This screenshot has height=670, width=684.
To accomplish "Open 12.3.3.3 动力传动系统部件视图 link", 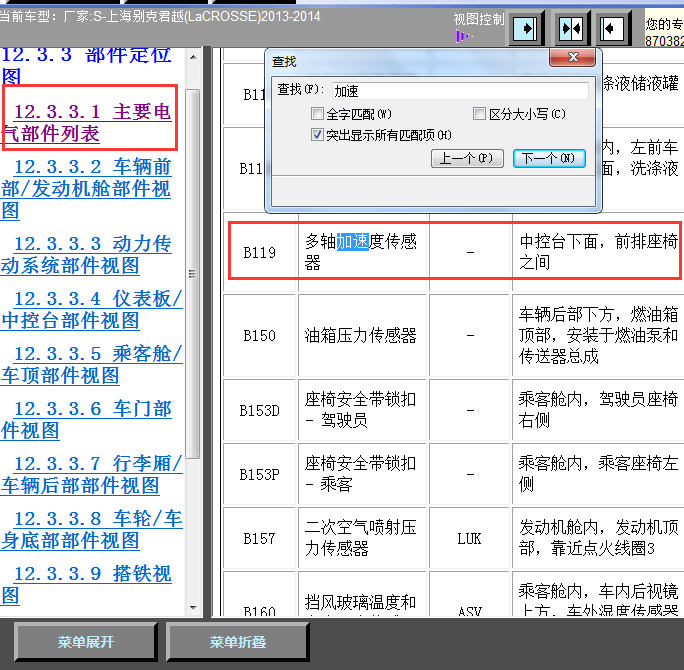I will (86, 254).
